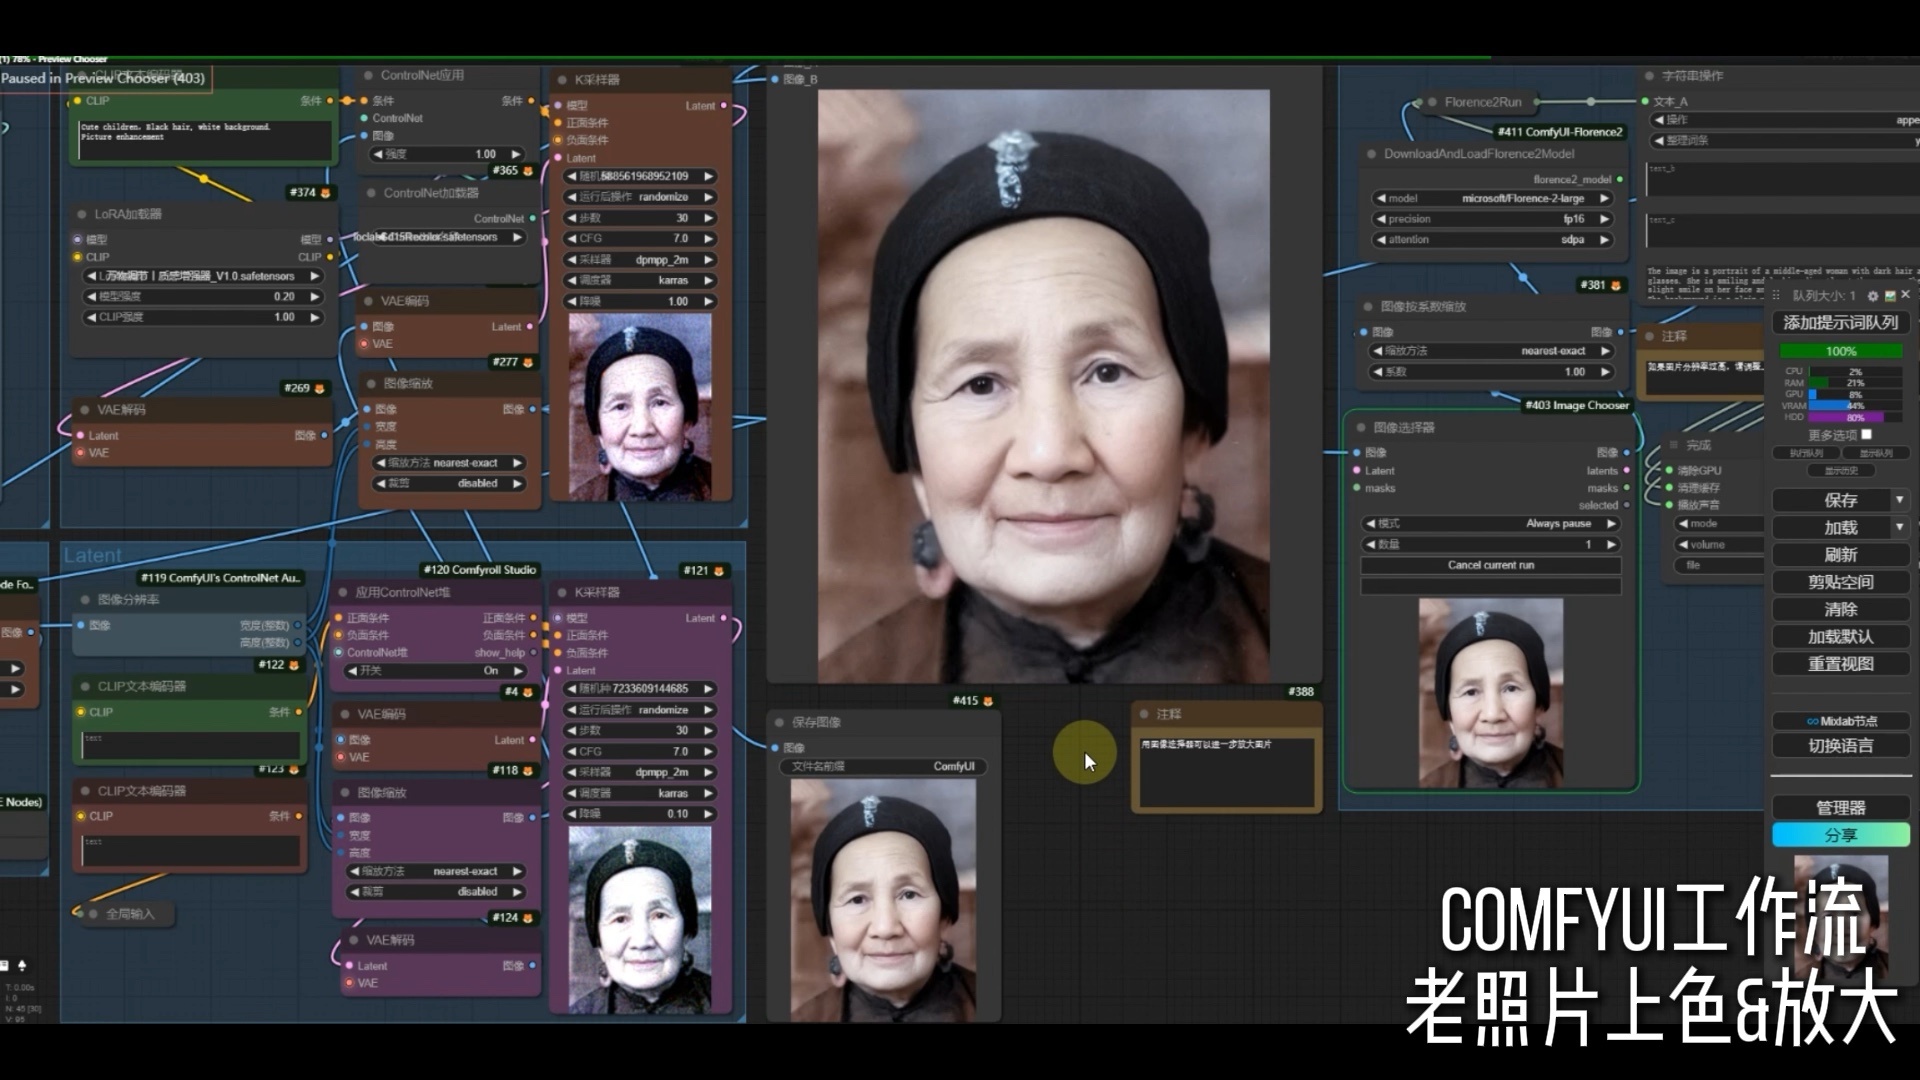Collapse the 图像选择器 node via its dot

click(1361, 428)
